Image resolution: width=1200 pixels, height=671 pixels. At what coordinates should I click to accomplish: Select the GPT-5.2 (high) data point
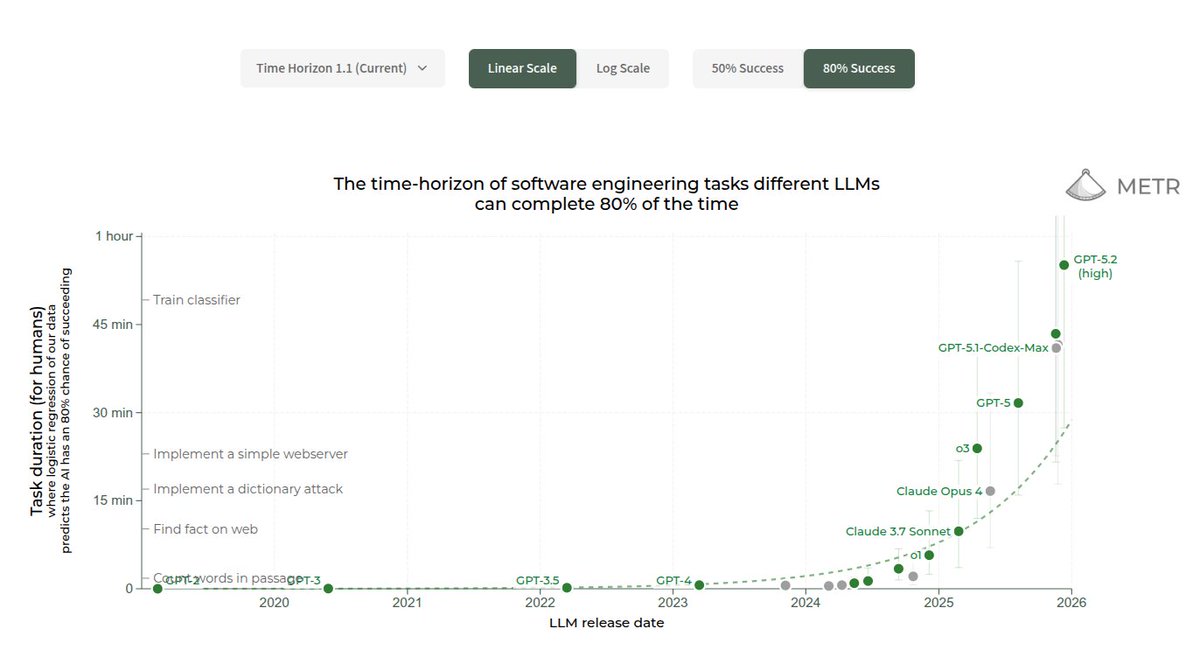coord(1063,265)
